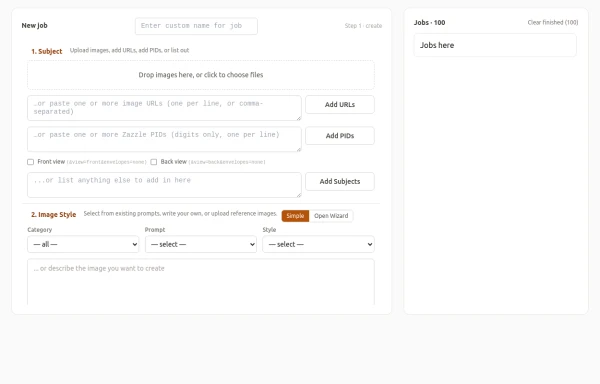Click the 2. Image Style heading

pyautogui.click(x=54, y=215)
